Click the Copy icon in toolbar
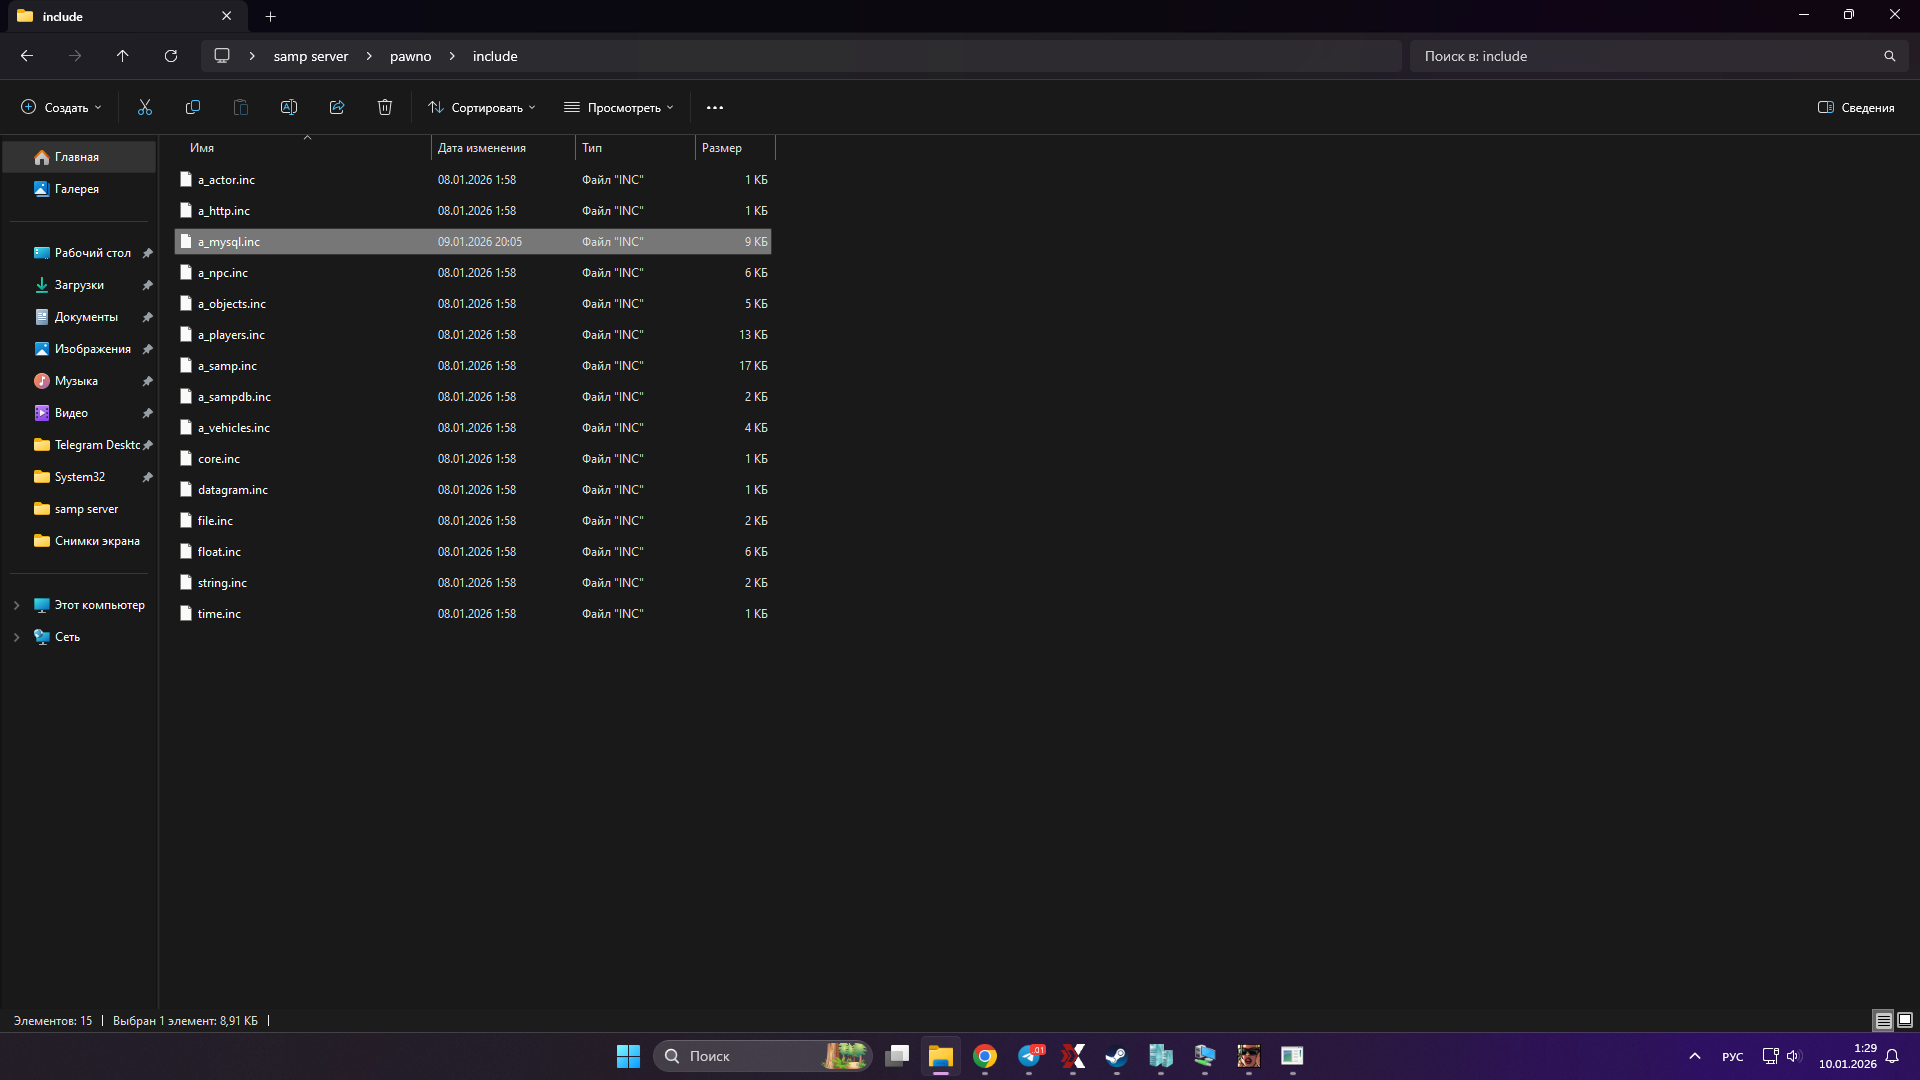 coord(193,107)
